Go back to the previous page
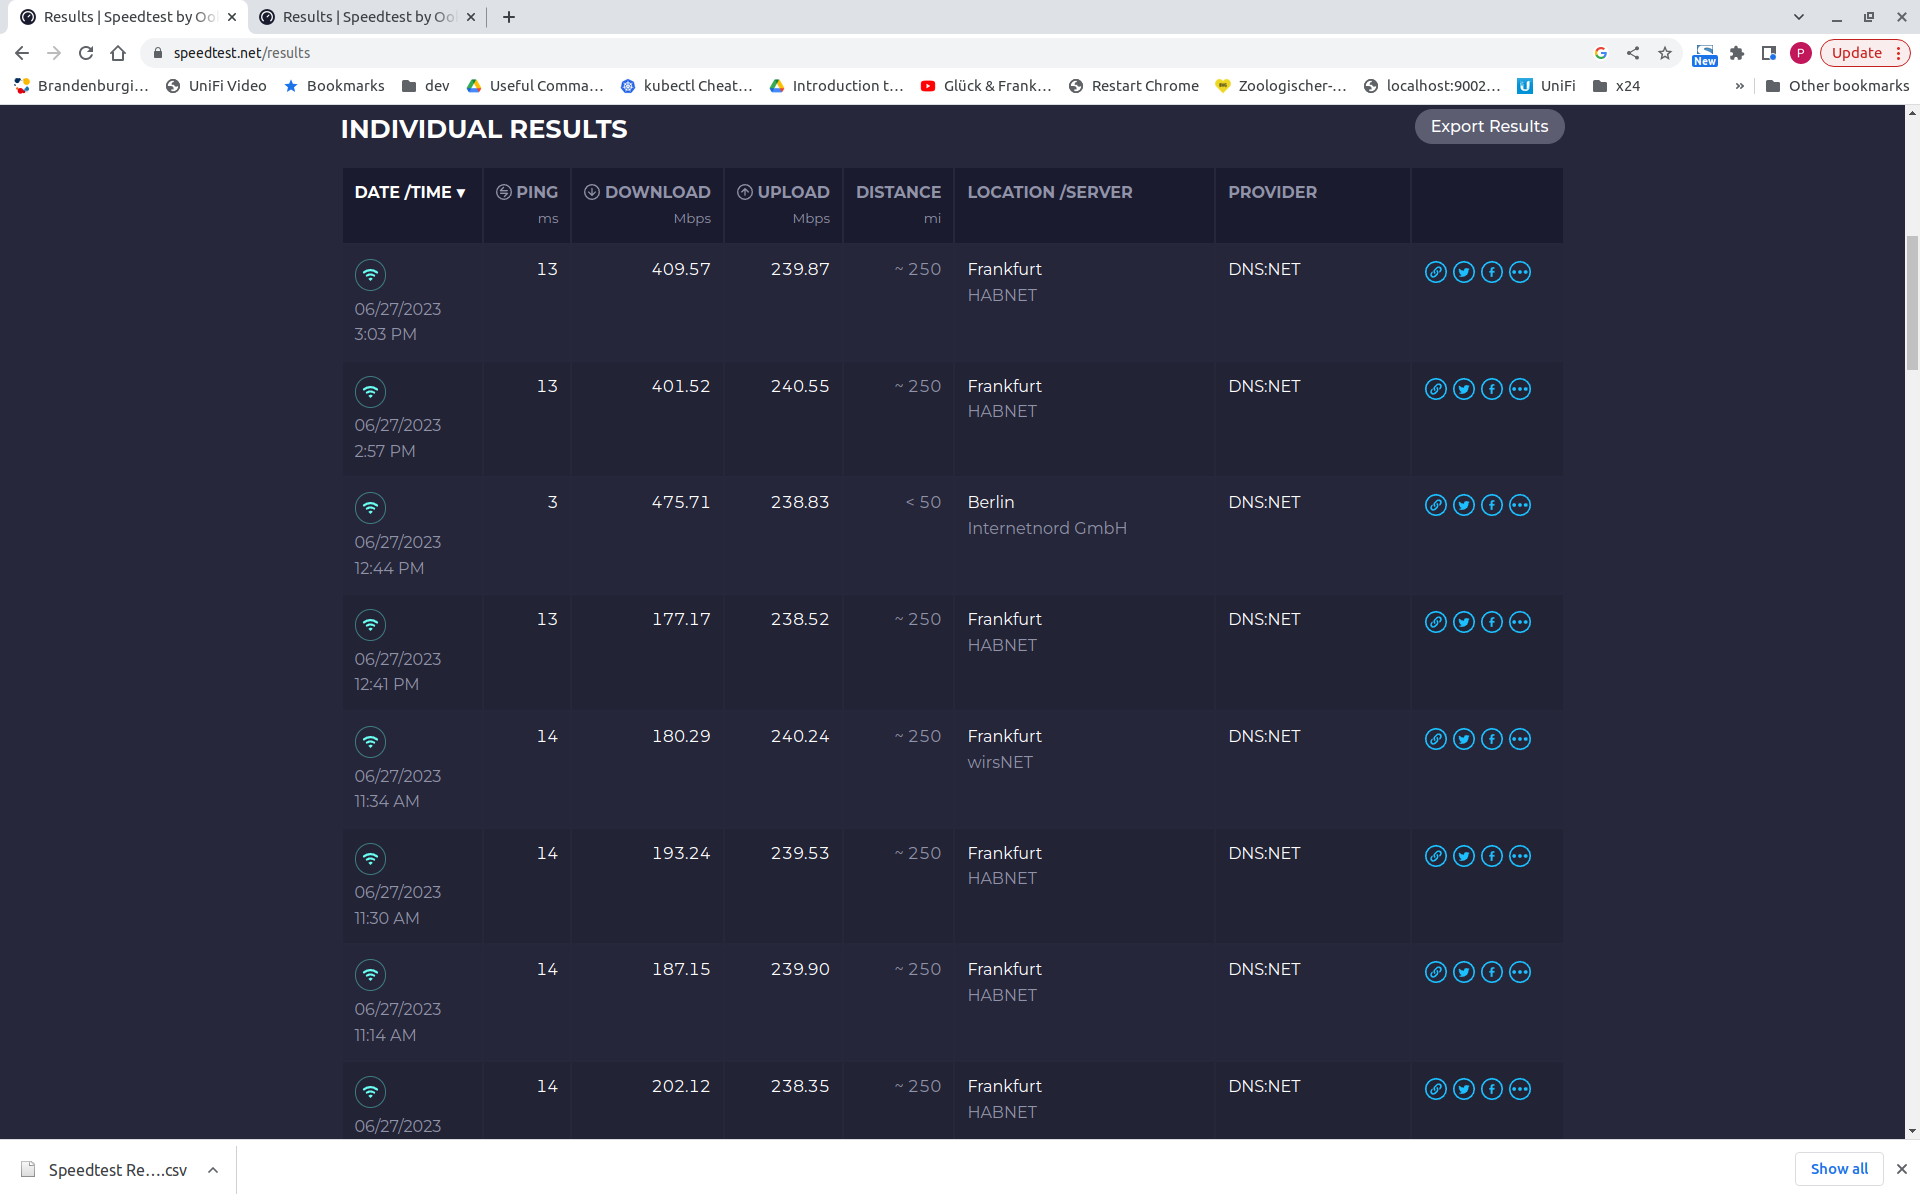The width and height of the screenshot is (1920, 1200). coord(22,53)
